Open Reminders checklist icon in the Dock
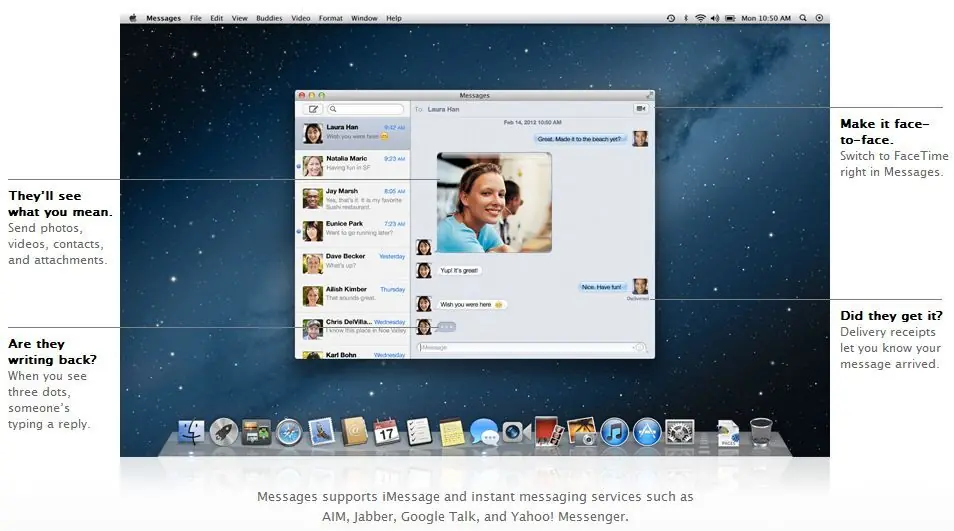The width and height of the screenshot is (954, 531). (419, 432)
